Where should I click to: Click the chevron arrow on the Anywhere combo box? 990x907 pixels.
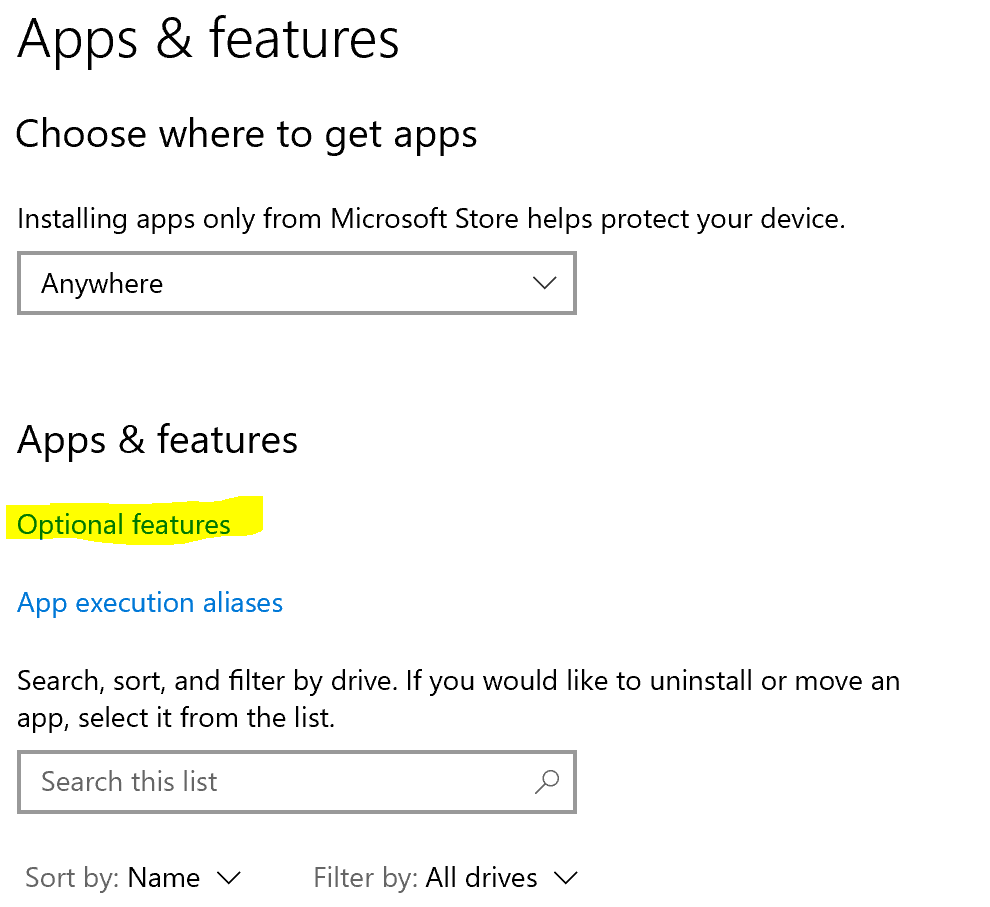coord(545,283)
